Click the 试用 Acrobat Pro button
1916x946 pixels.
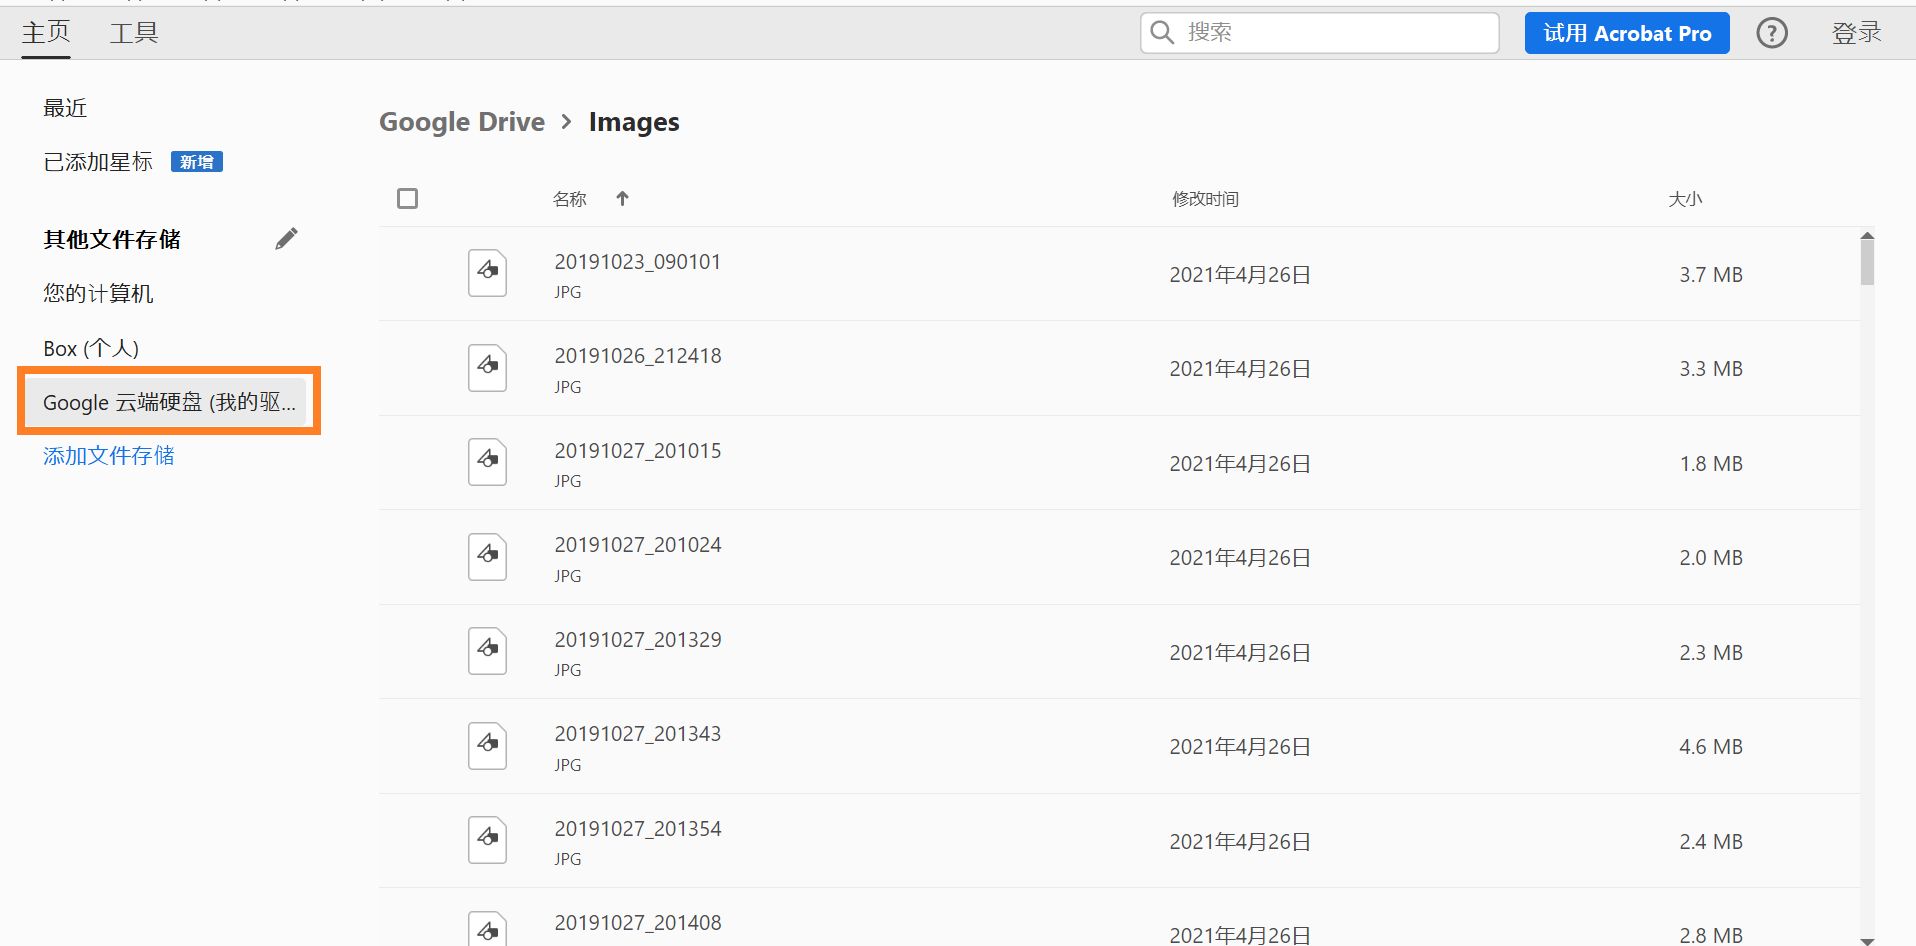pyautogui.click(x=1627, y=33)
